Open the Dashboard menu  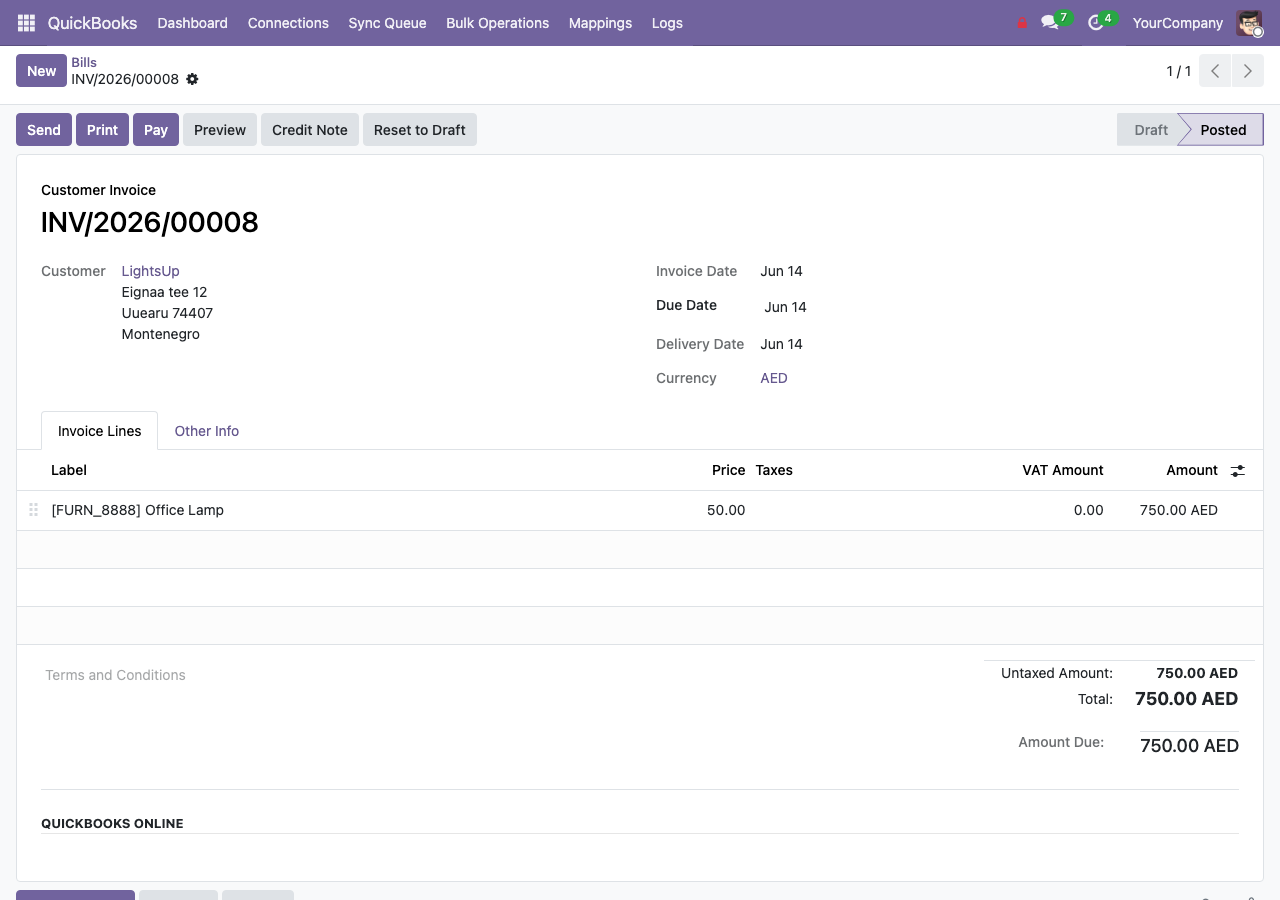pyautogui.click(x=192, y=23)
